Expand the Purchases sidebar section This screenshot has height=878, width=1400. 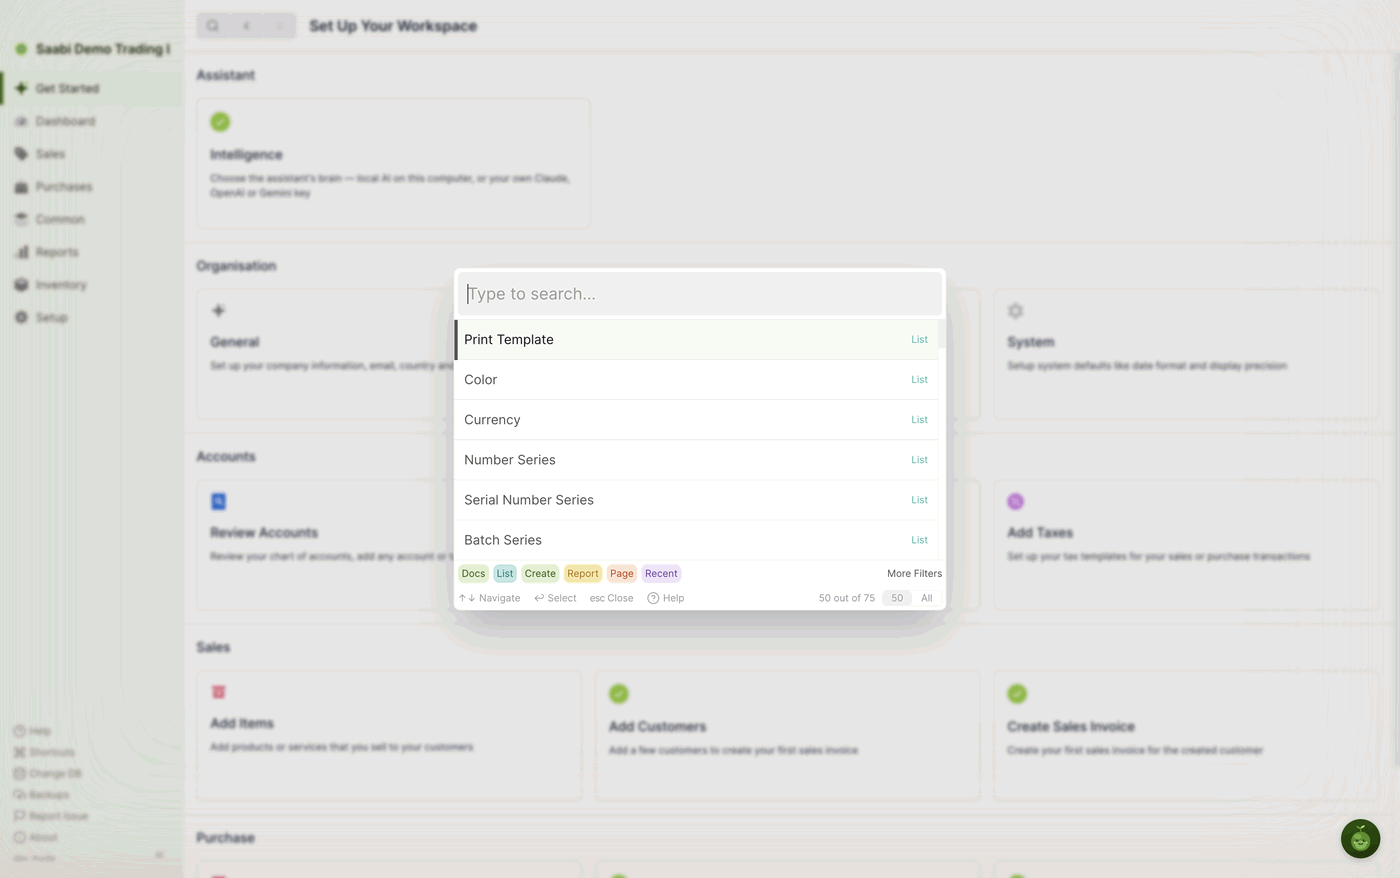[91, 187]
